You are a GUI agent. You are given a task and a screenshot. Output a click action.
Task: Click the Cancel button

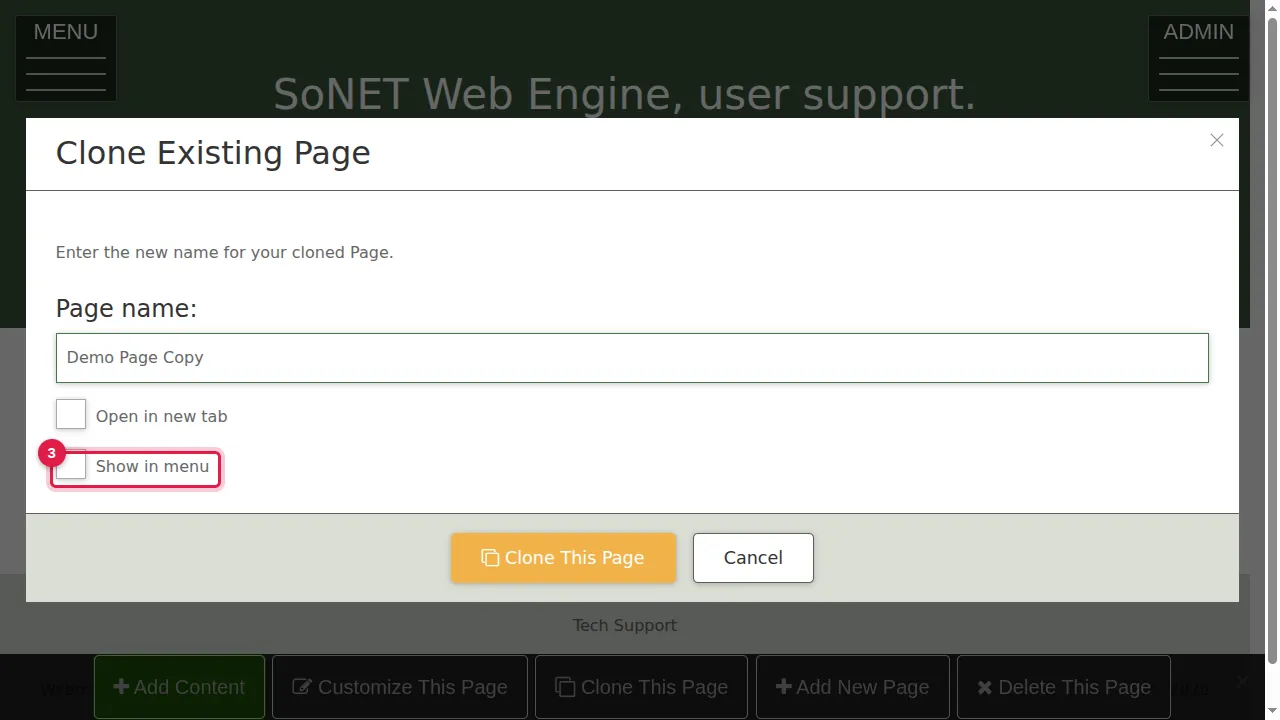(x=753, y=558)
